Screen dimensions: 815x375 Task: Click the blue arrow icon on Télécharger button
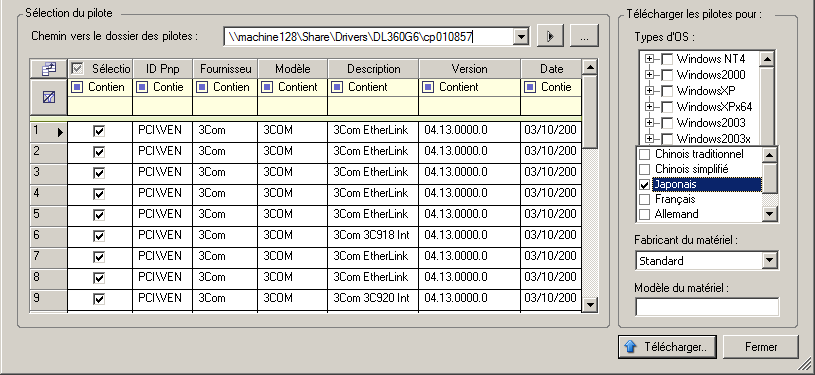(x=631, y=347)
